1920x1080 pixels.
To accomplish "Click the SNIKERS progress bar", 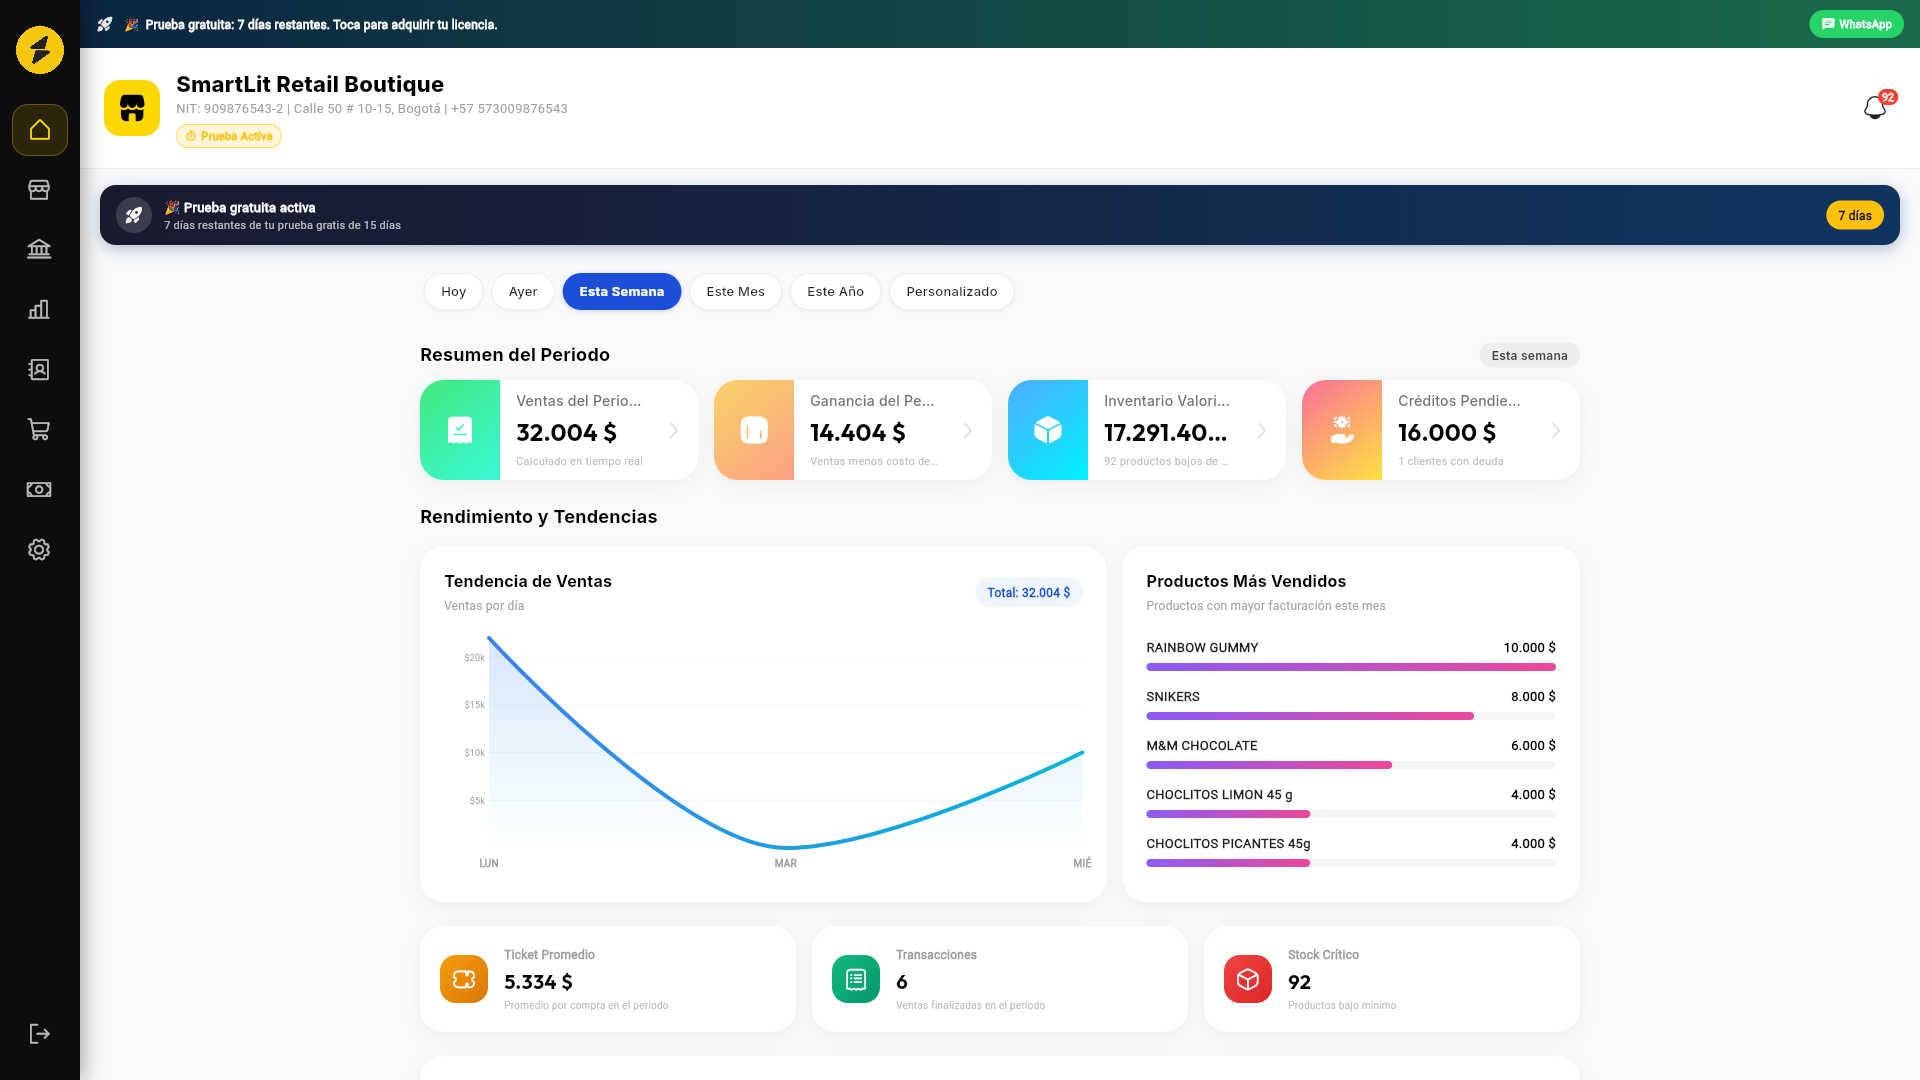I will [1351, 716].
